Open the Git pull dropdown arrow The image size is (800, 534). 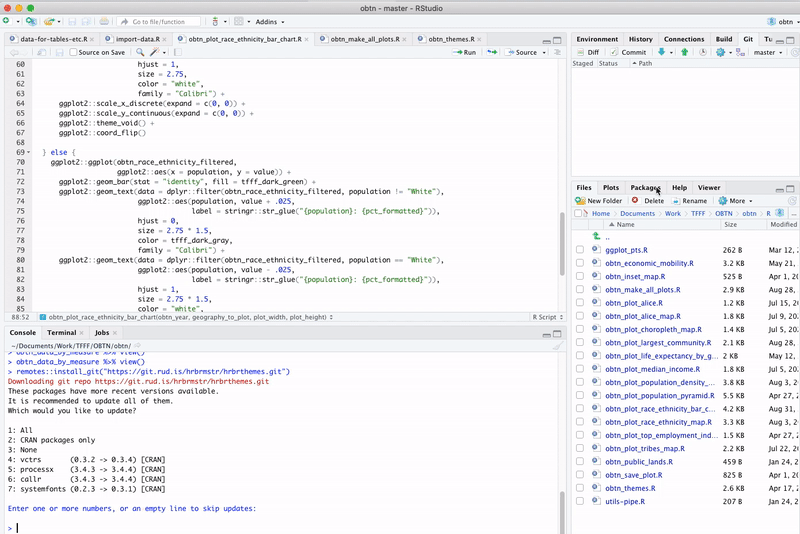[671, 52]
